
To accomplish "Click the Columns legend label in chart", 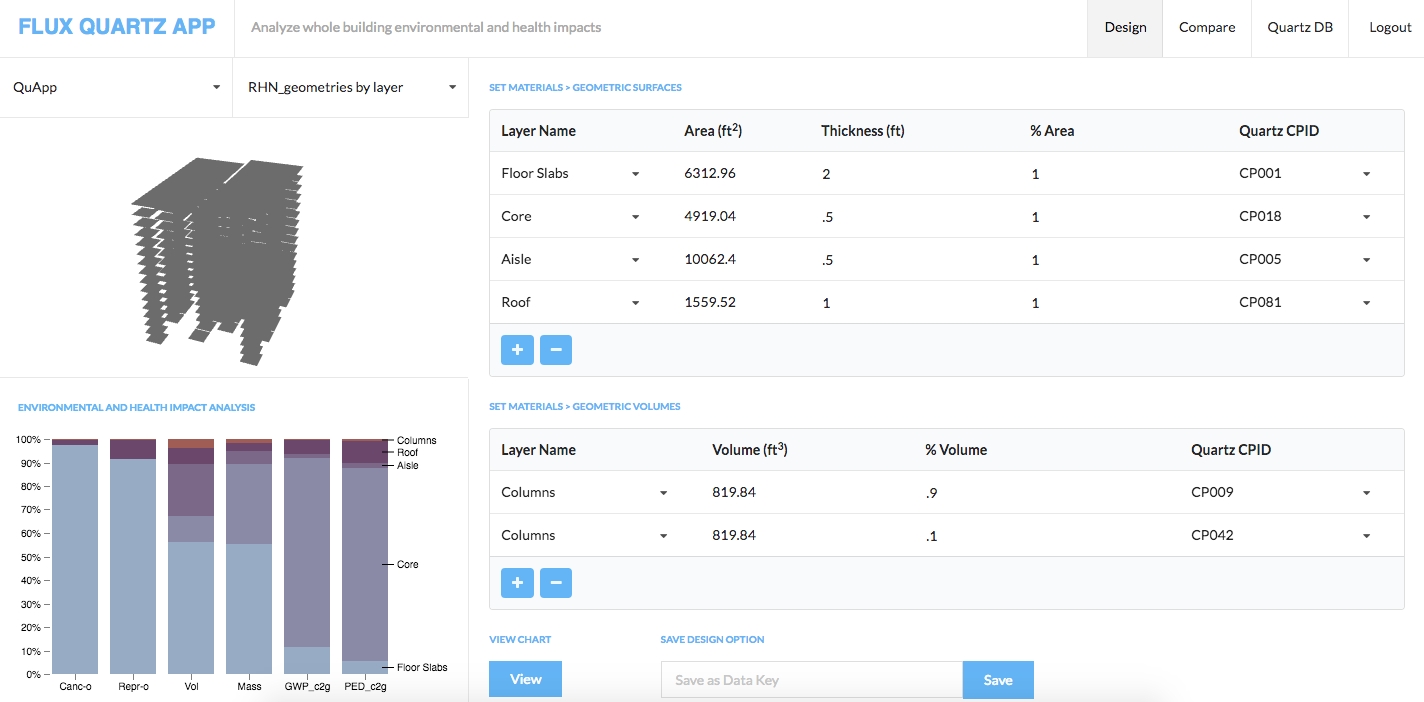I will [416, 440].
